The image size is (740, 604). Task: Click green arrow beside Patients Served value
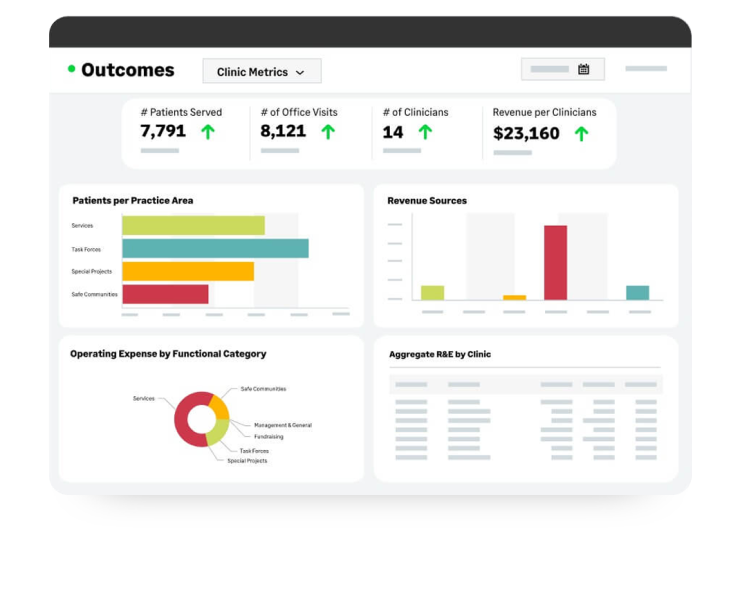tap(208, 132)
